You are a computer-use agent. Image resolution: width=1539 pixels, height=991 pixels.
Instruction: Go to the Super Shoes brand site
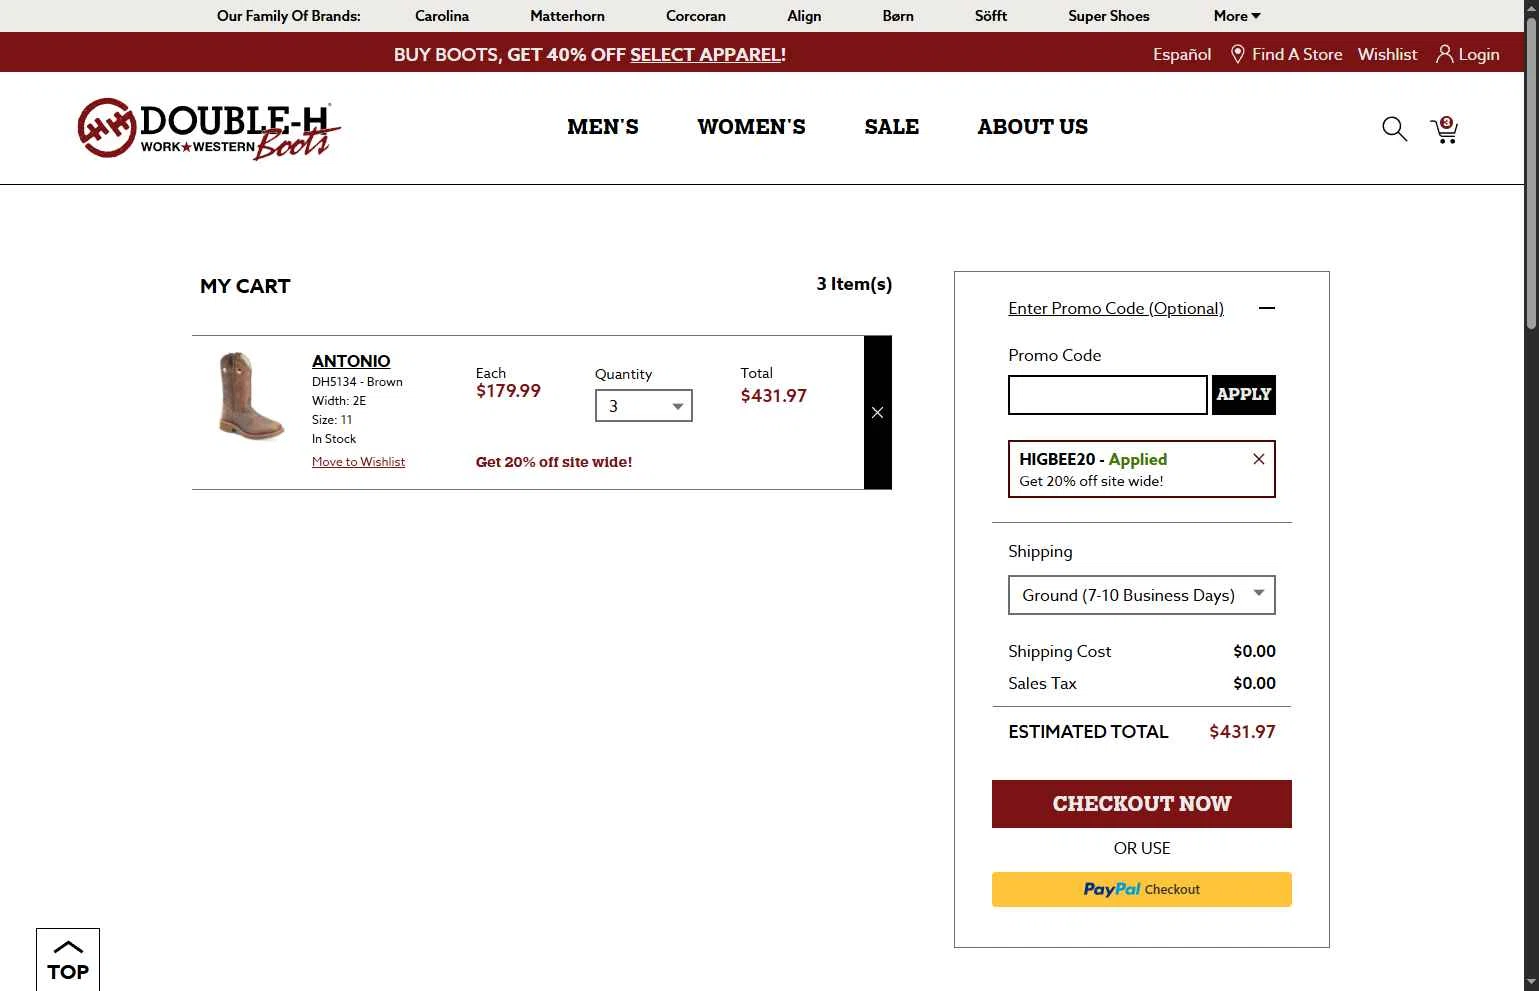tap(1108, 16)
